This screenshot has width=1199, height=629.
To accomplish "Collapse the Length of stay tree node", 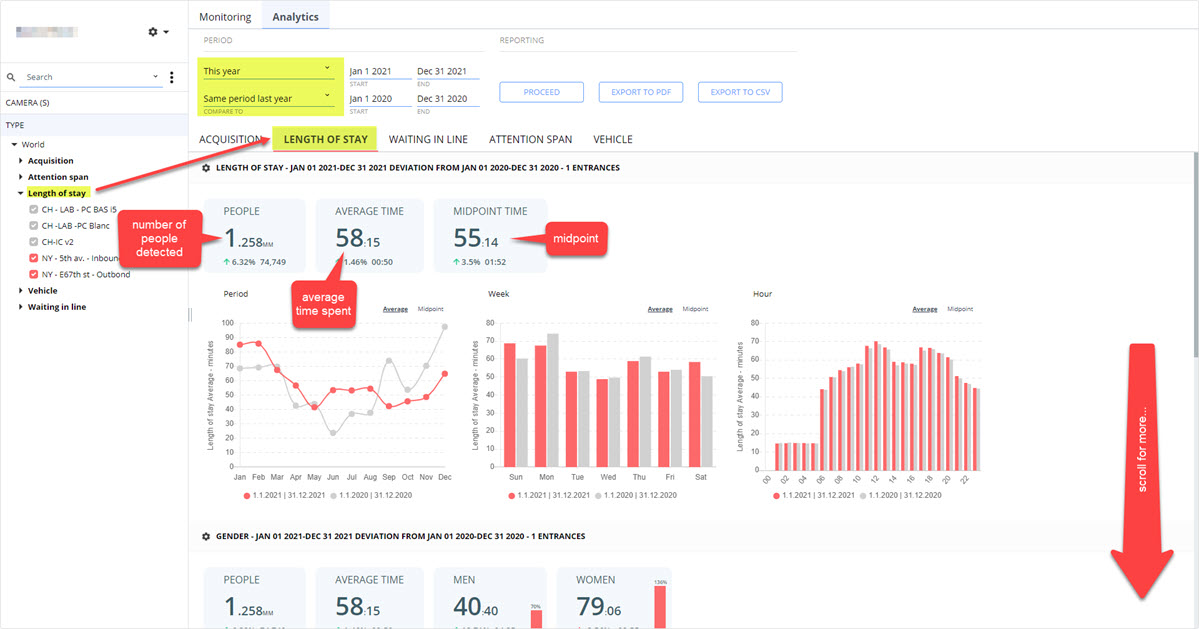I will (x=21, y=193).
